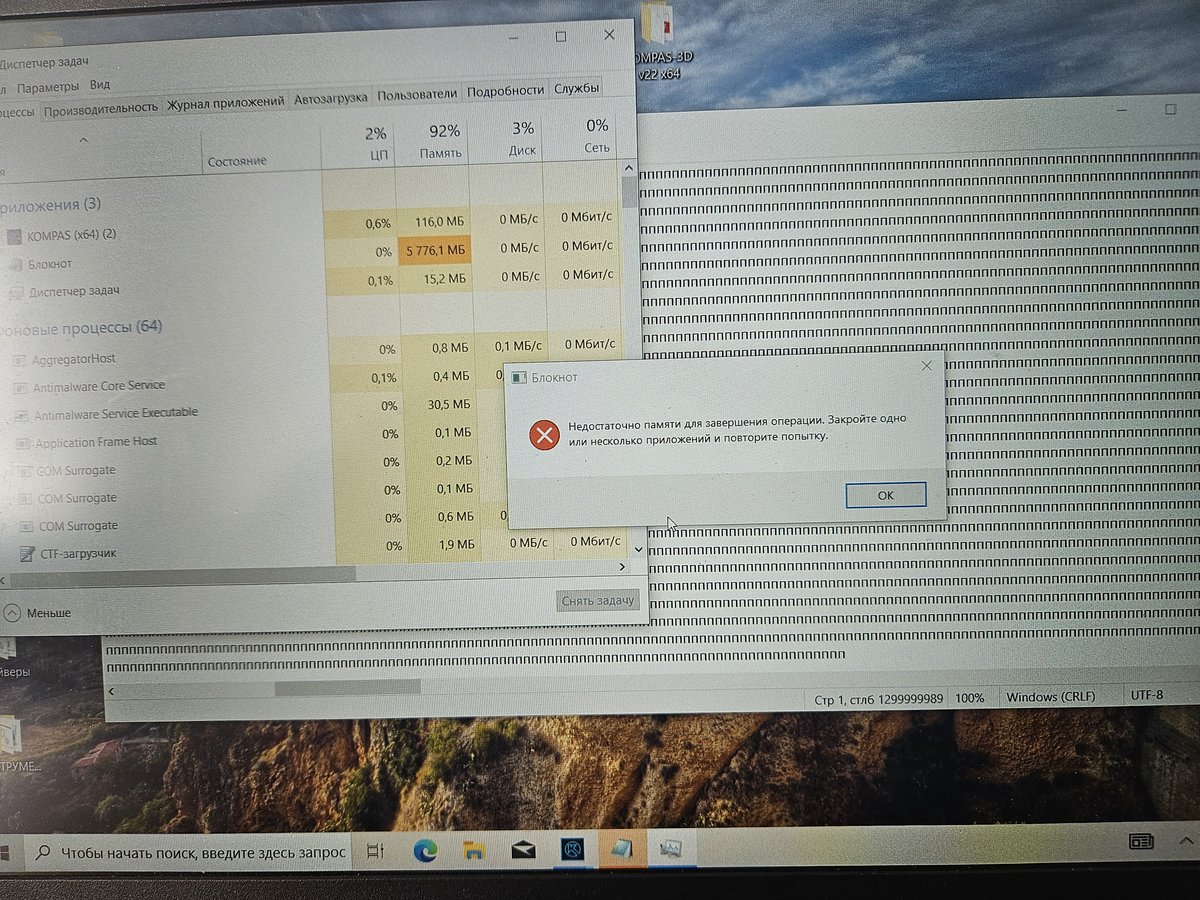Activate the Notepad taskbar icon
This screenshot has width=1200, height=900.
point(622,849)
